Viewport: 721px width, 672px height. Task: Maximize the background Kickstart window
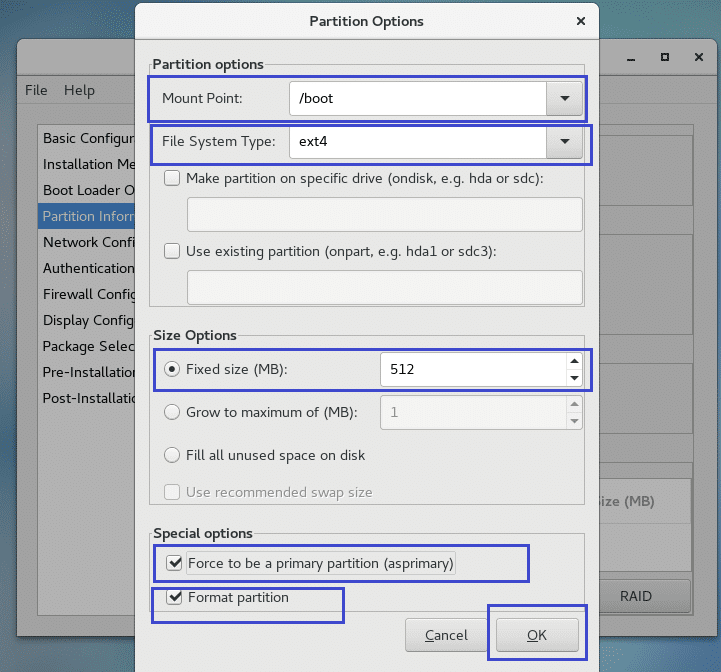[x=665, y=58]
